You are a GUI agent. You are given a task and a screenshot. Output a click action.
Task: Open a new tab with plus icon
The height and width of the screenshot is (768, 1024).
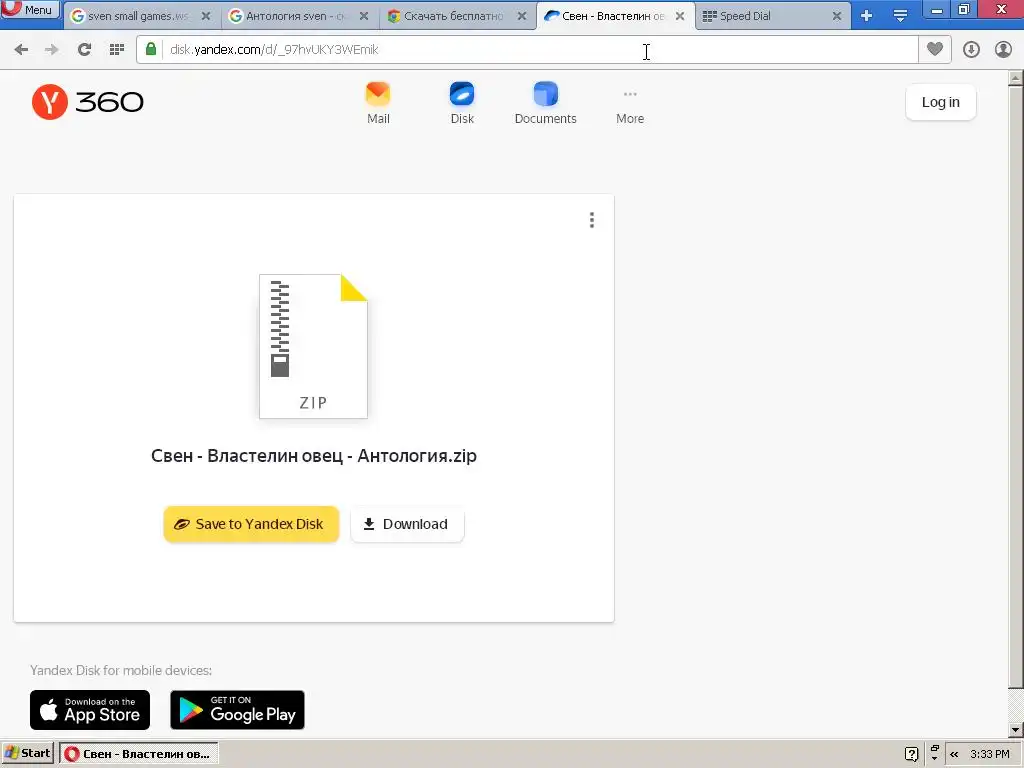tap(867, 16)
